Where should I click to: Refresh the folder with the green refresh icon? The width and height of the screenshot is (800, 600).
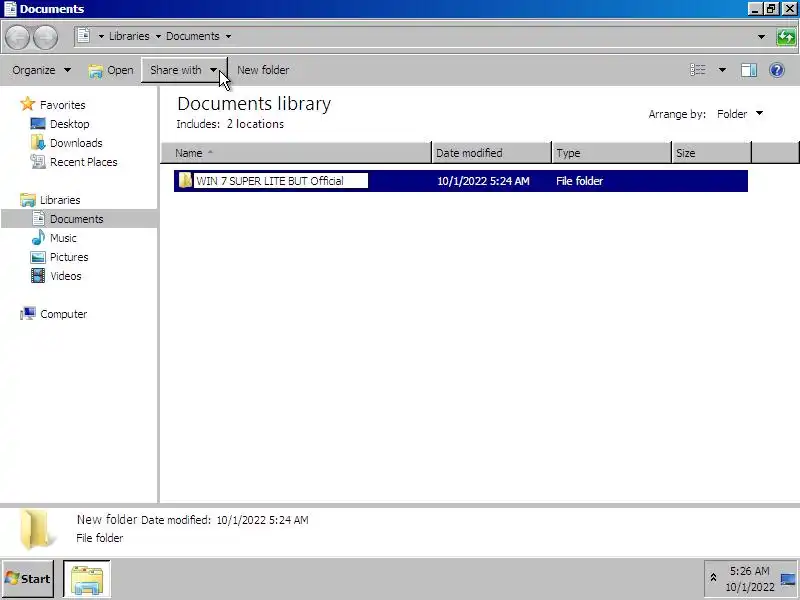coord(786,37)
